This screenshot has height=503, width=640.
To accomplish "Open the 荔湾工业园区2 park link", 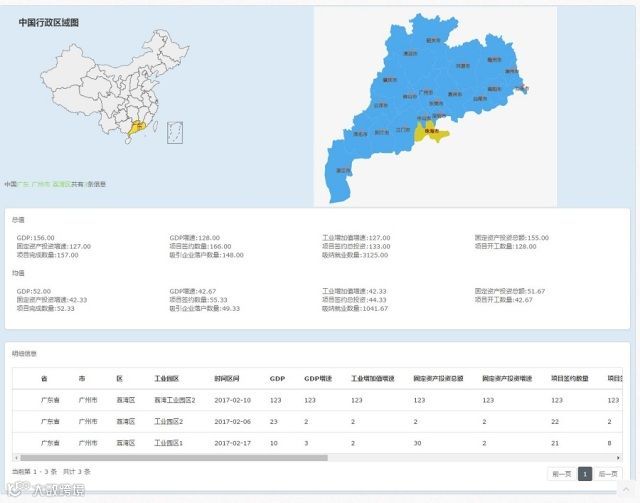I will pyautogui.click(x=175, y=400).
